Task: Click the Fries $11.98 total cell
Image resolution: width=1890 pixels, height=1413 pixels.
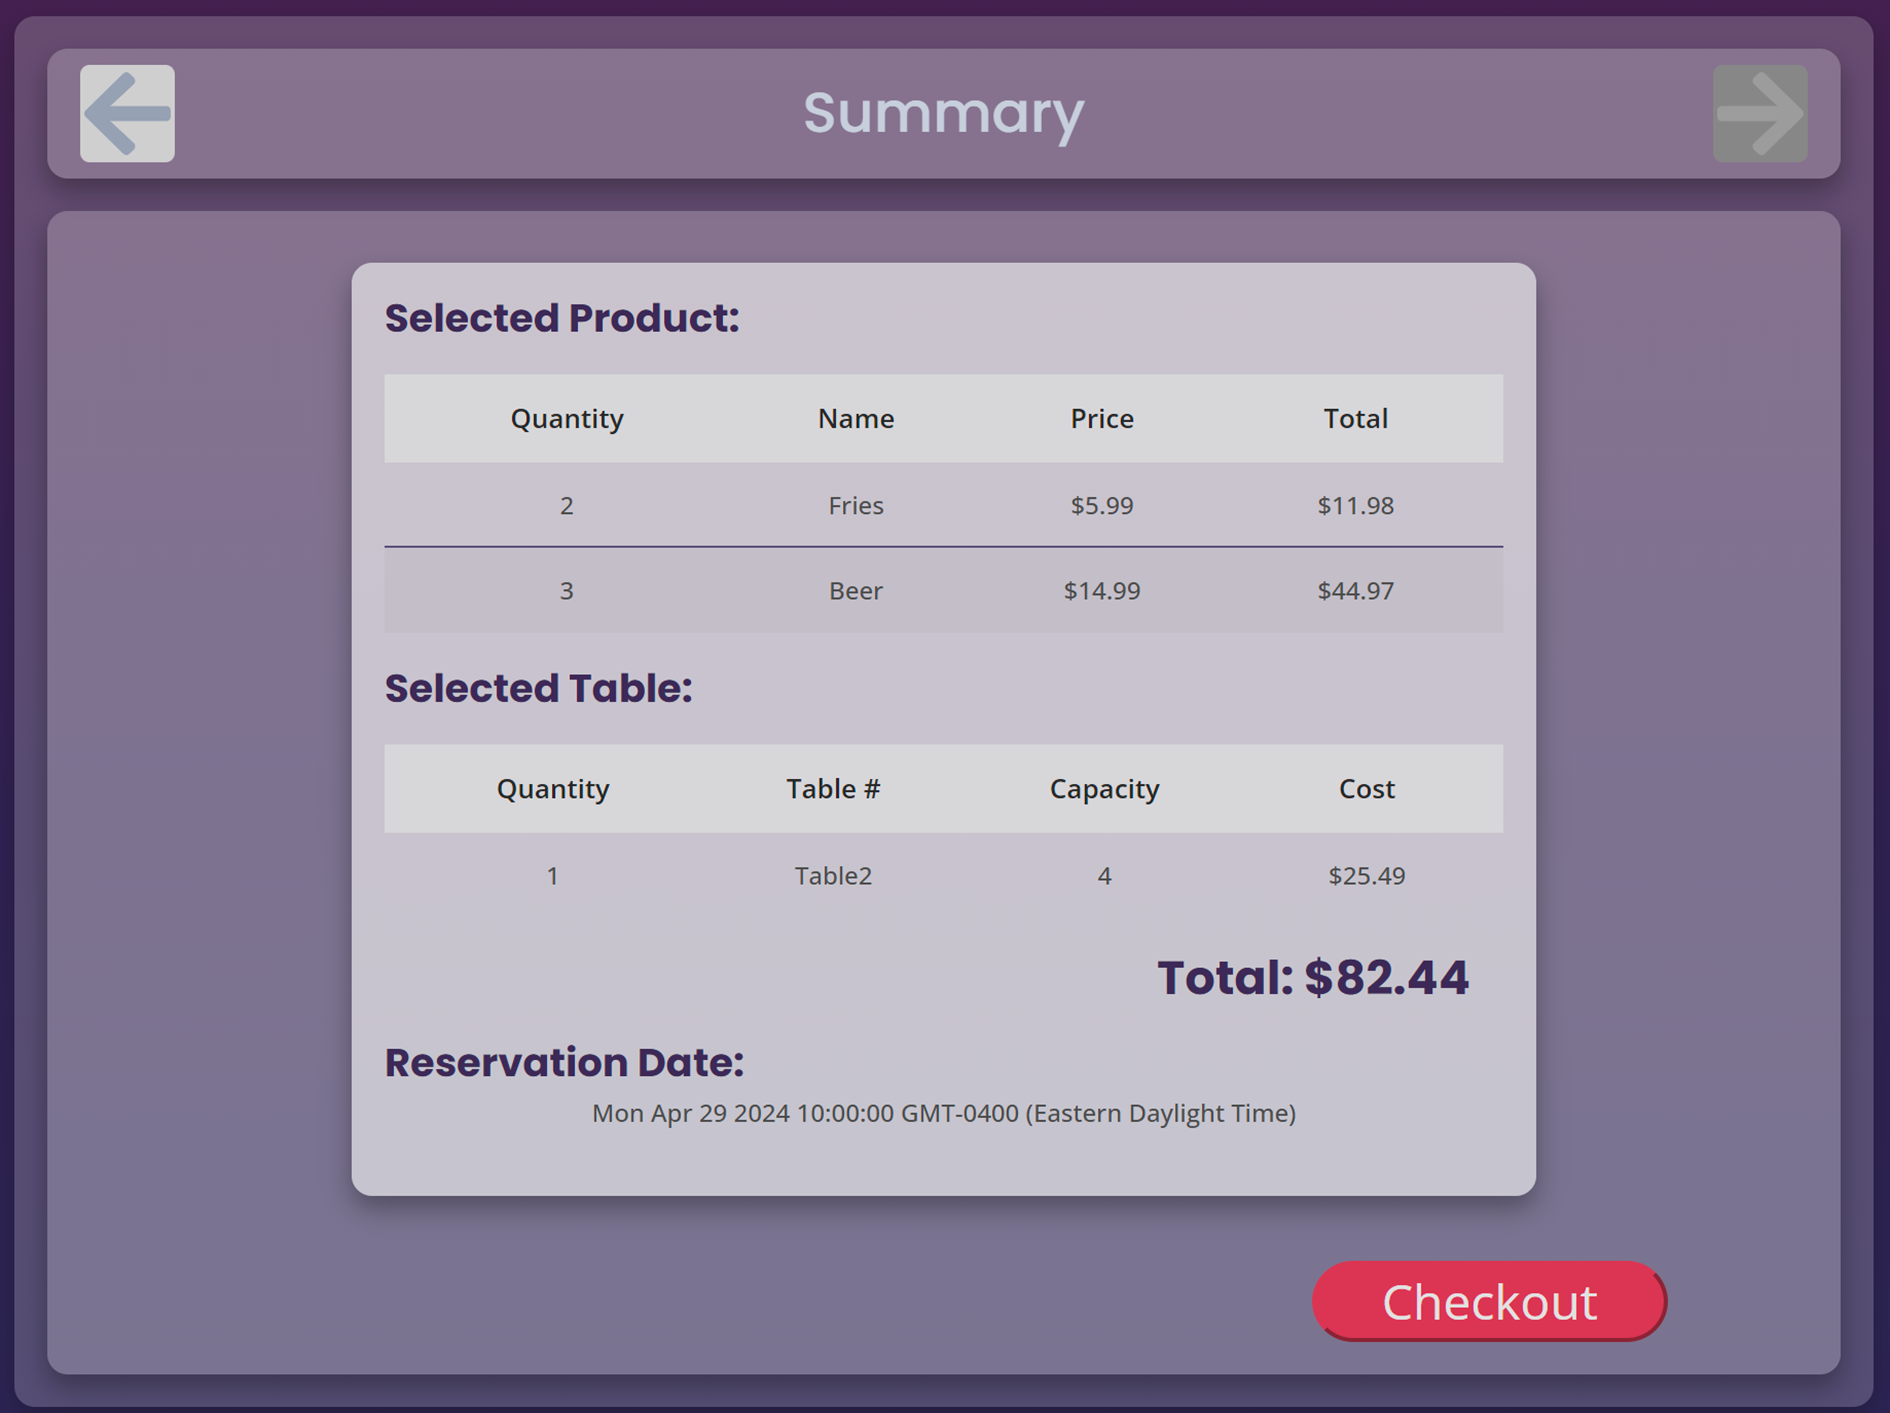Action: click(1355, 505)
